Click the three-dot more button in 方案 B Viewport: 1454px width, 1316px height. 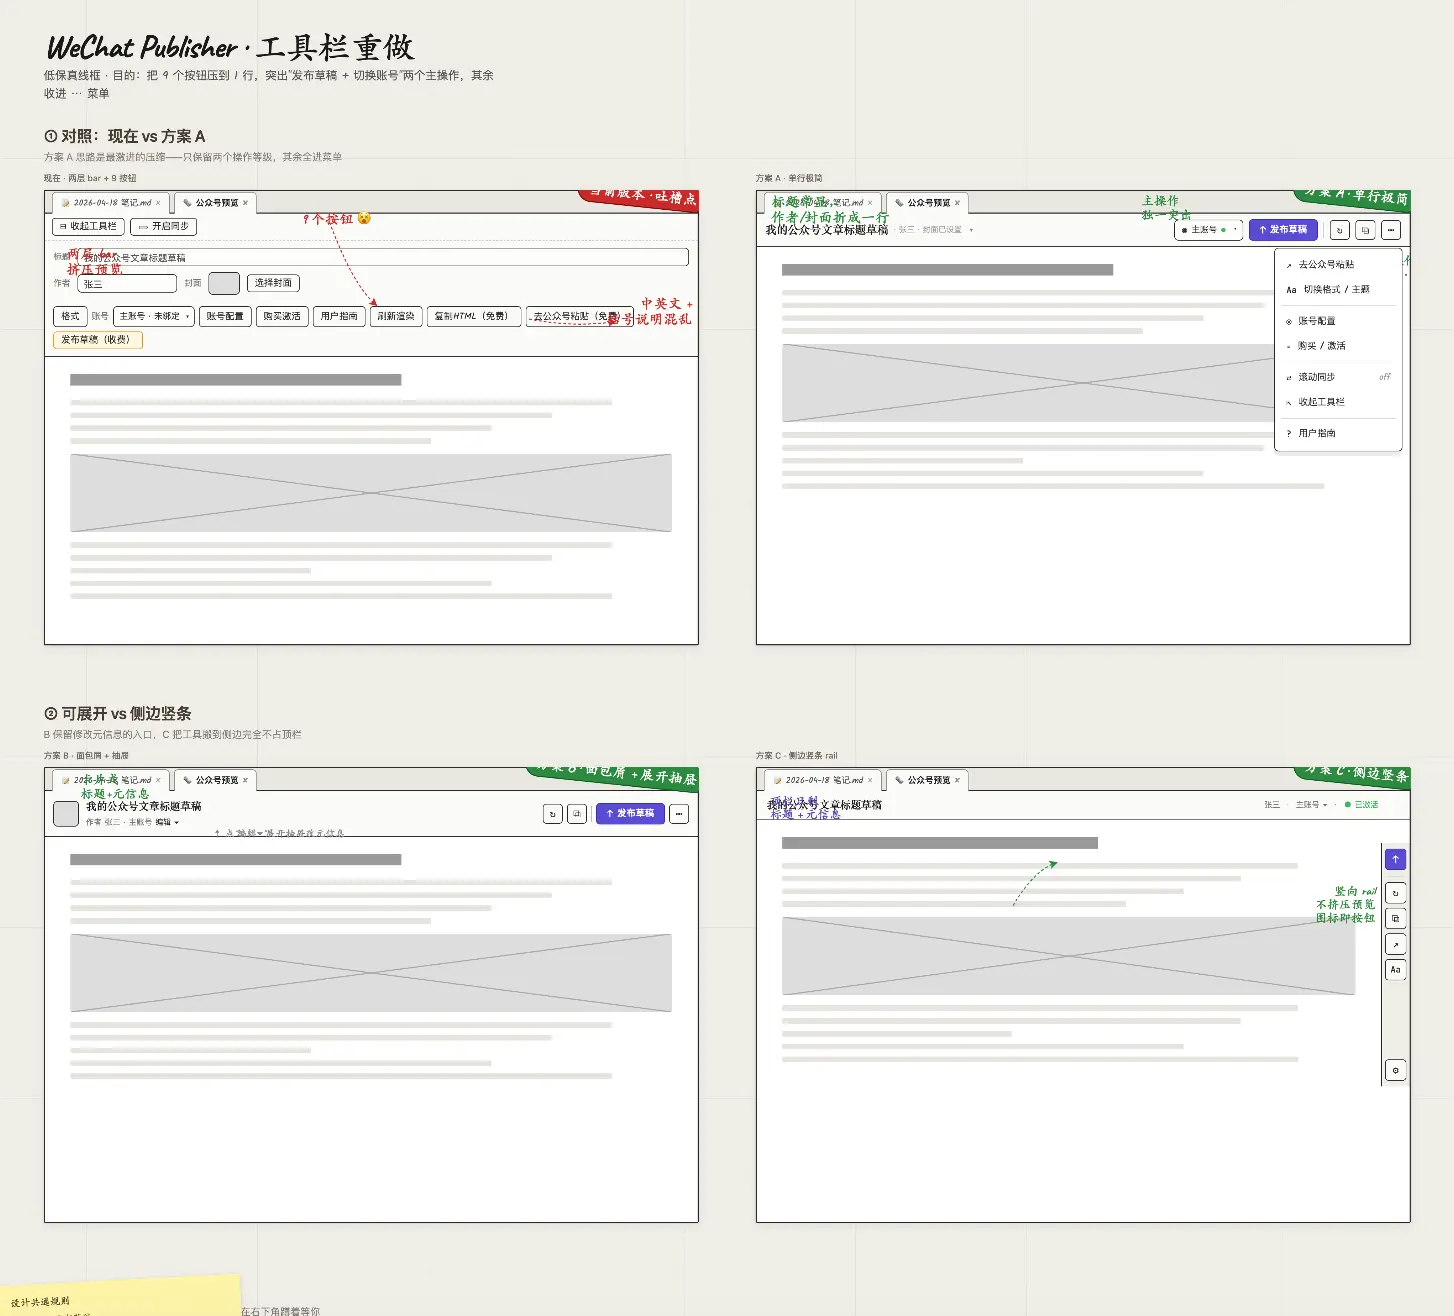click(679, 814)
